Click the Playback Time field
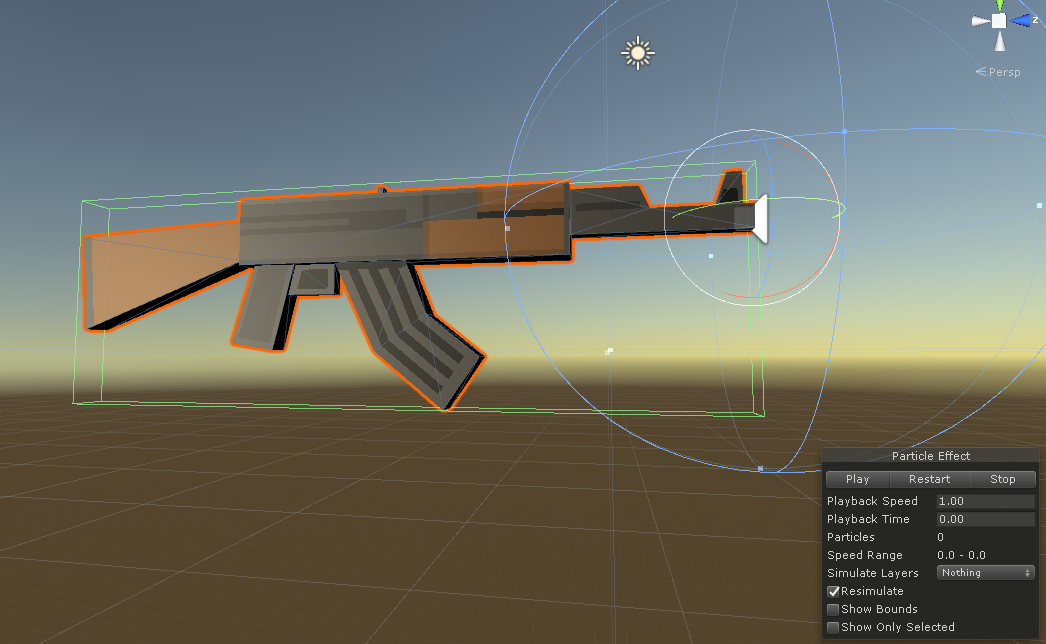Viewport: 1046px width, 644px height. point(985,519)
